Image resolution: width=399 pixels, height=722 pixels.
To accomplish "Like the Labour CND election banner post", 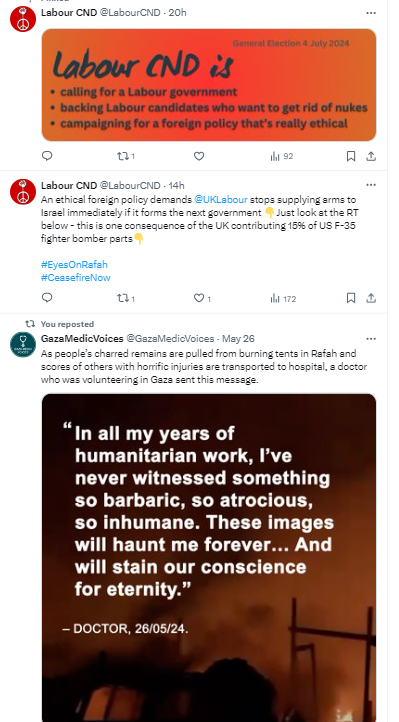I will point(199,156).
